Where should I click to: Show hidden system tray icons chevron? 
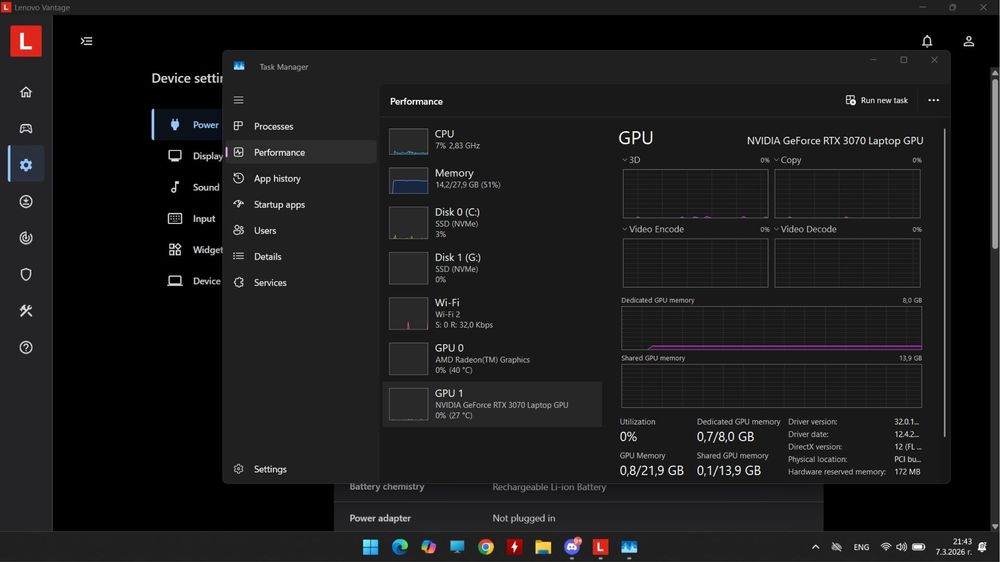click(x=815, y=547)
